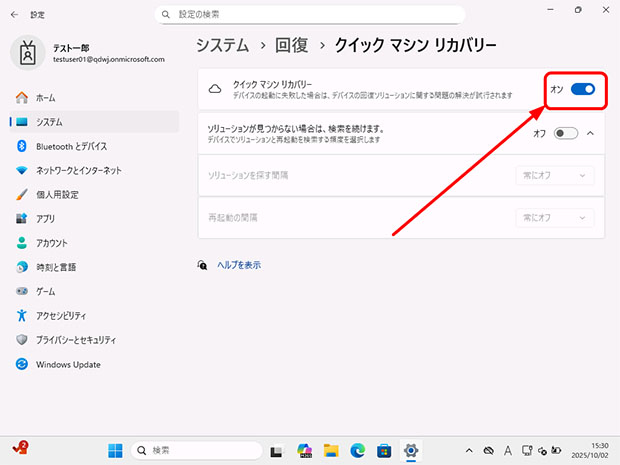620x465 pixels.
Task: Click the アカウント person icon
Action: 22,243
